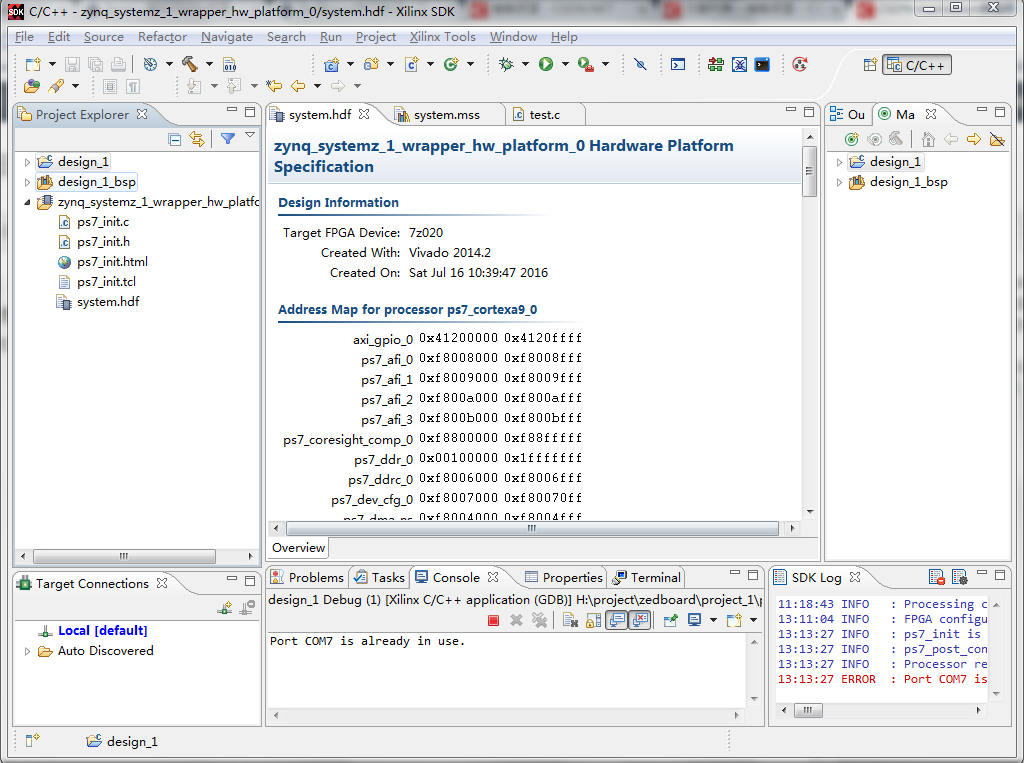Click the black terminal toolbar icon
This screenshot has width=1024, height=763.
[x=761, y=64]
